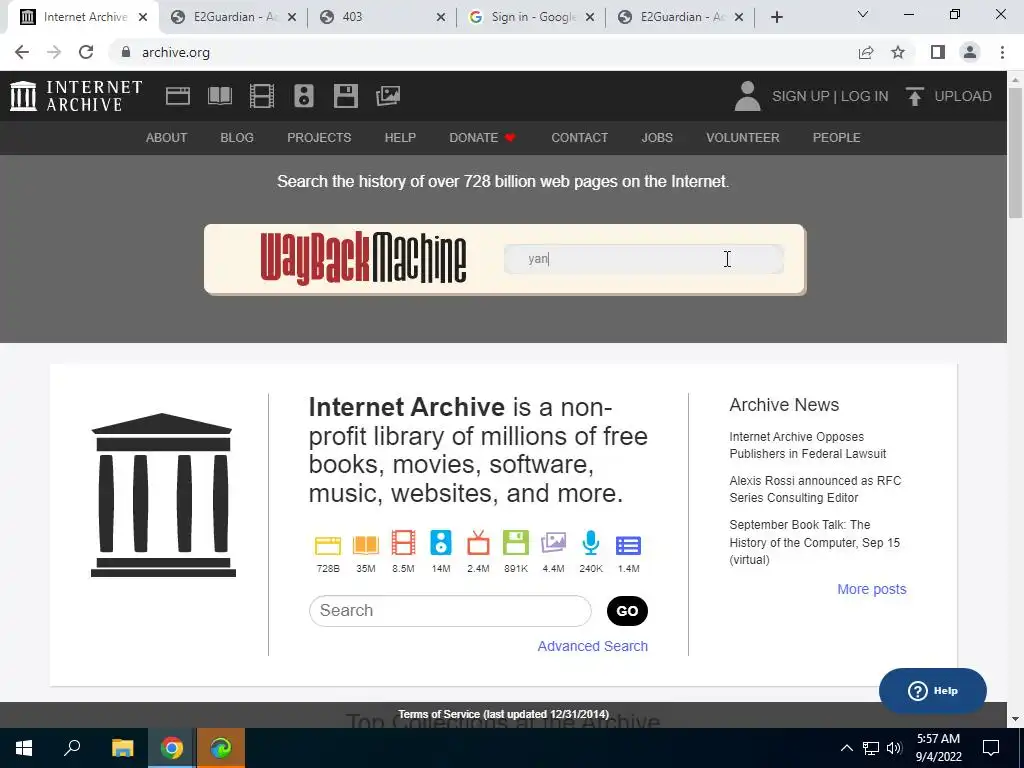
Task: Click the UPLOAD link text
Action: (x=963, y=96)
